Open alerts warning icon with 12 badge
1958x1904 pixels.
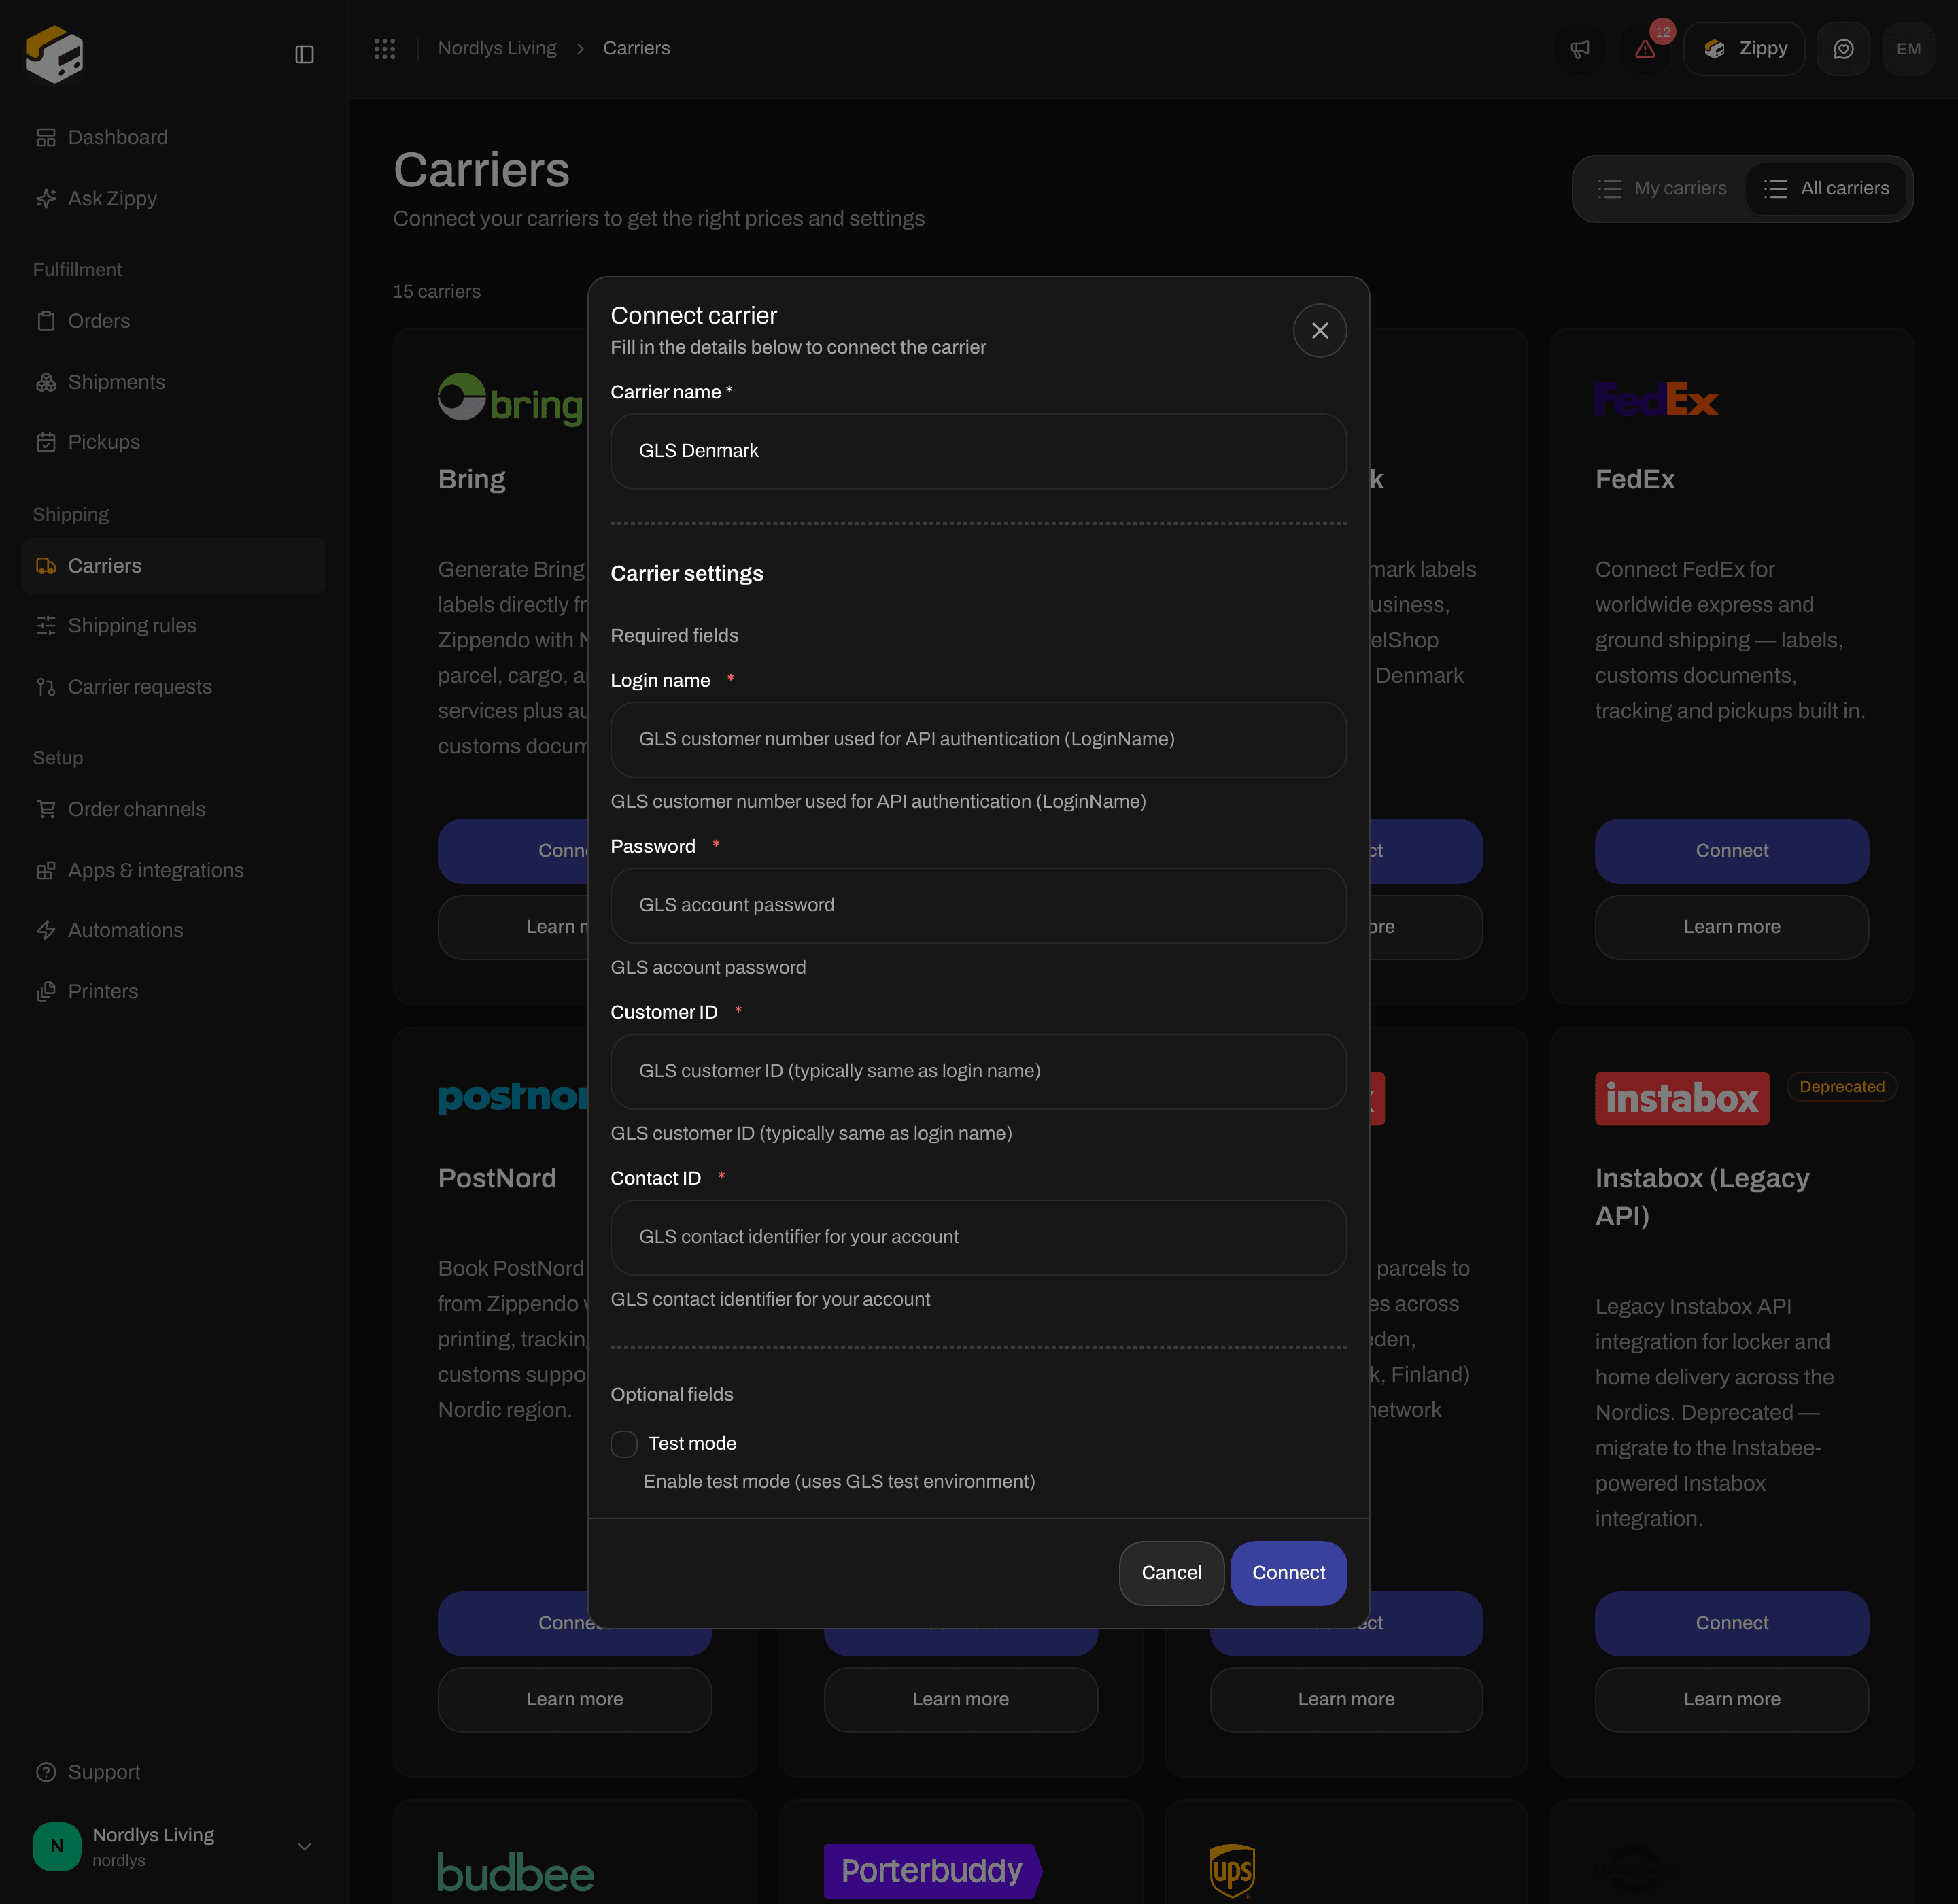1645,49
